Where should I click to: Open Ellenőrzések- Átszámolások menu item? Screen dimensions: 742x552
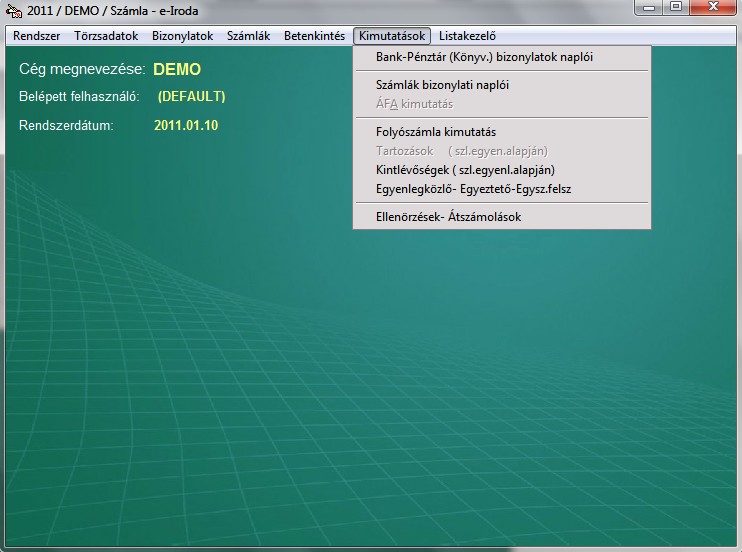point(448,216)
